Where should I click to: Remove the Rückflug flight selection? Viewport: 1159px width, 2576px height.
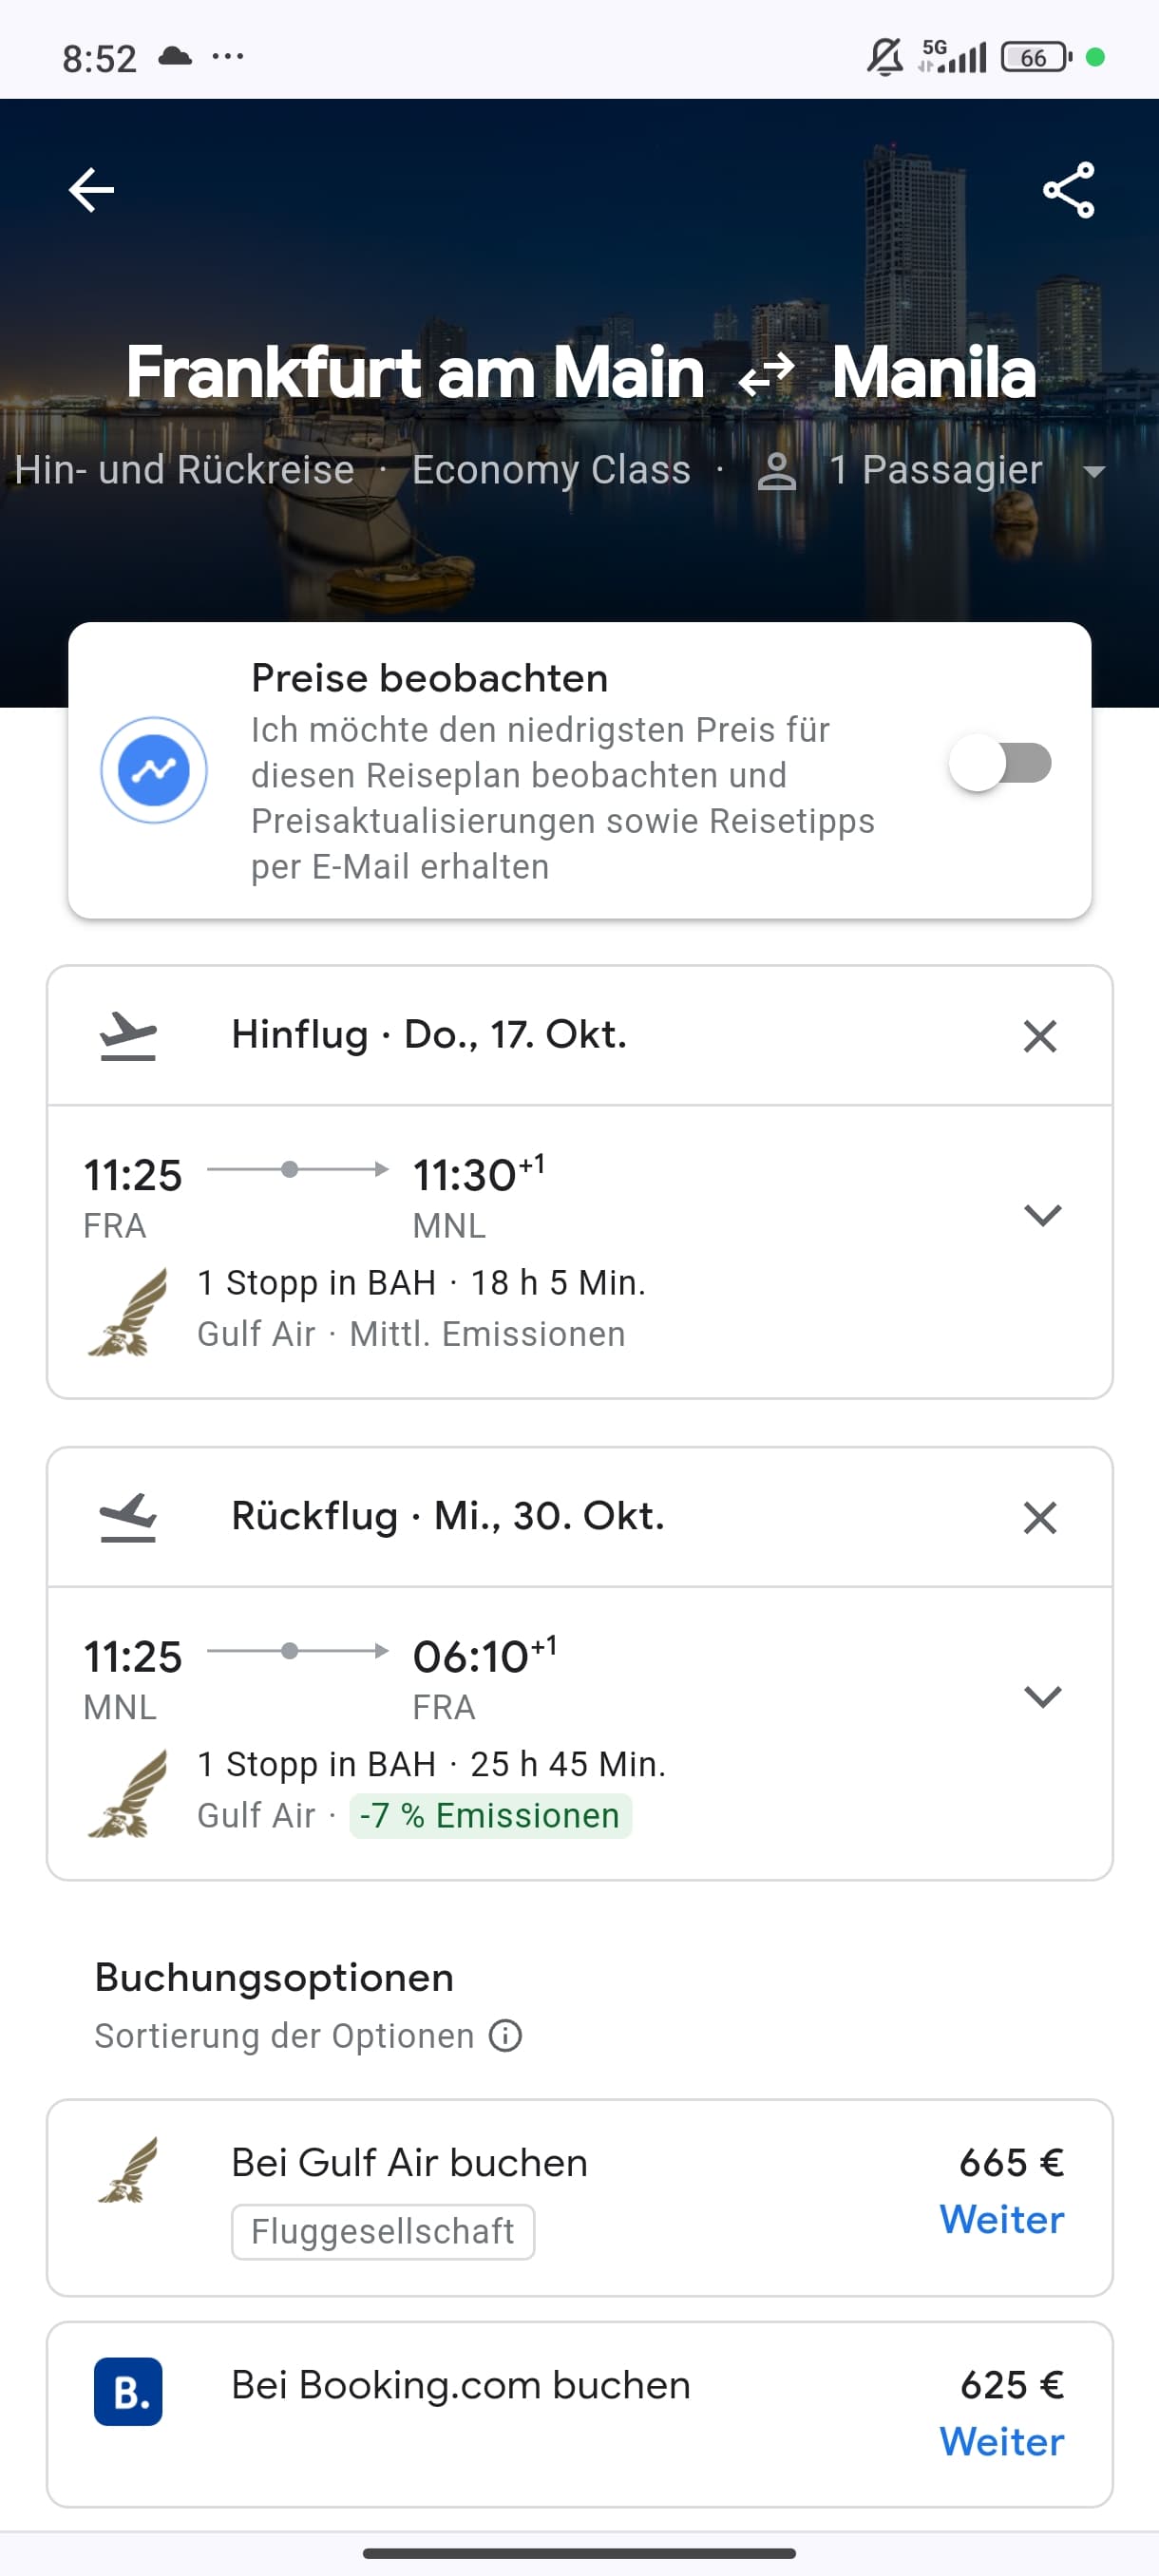[x=1040, y=1518]
